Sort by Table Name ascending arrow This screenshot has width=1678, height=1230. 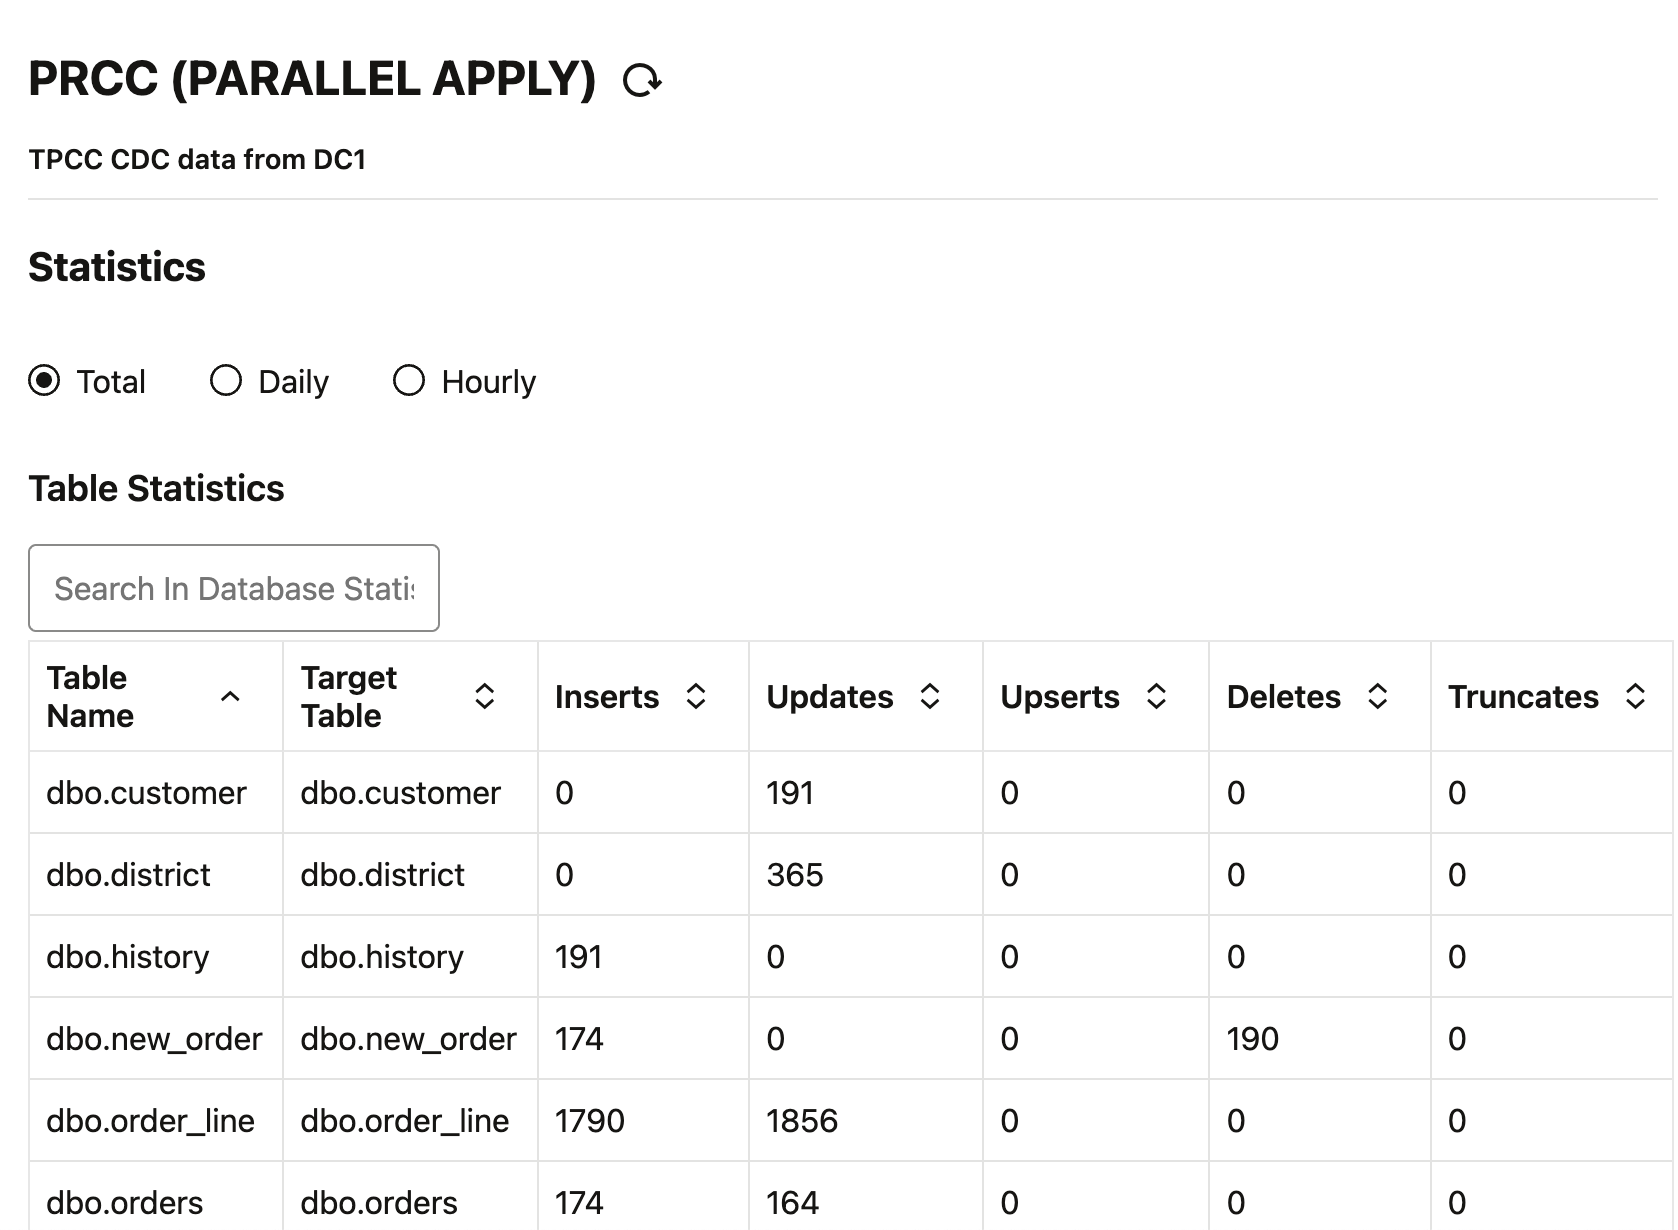230,697
